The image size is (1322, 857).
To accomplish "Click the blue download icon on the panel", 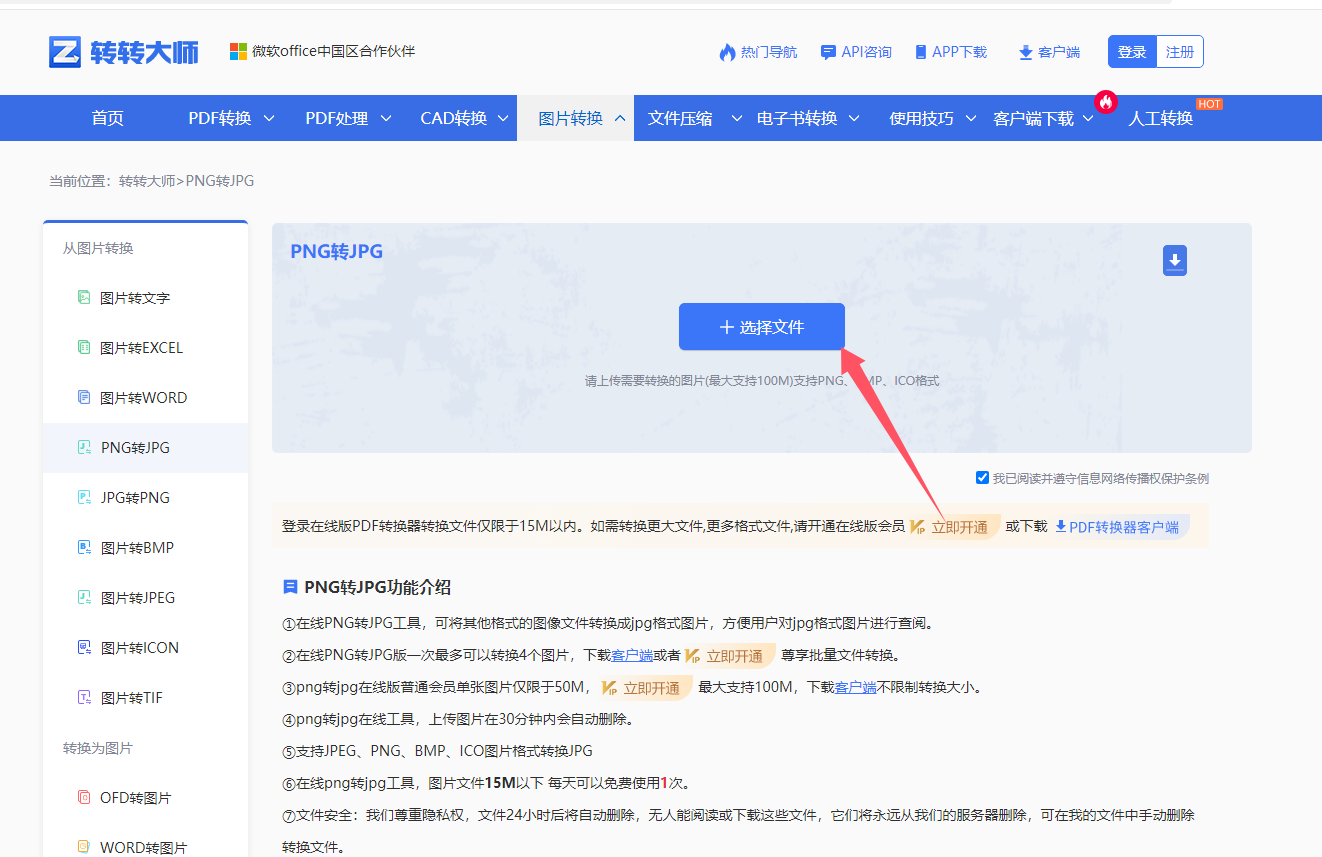I will pyautogui.click(x=1174, y=260).
